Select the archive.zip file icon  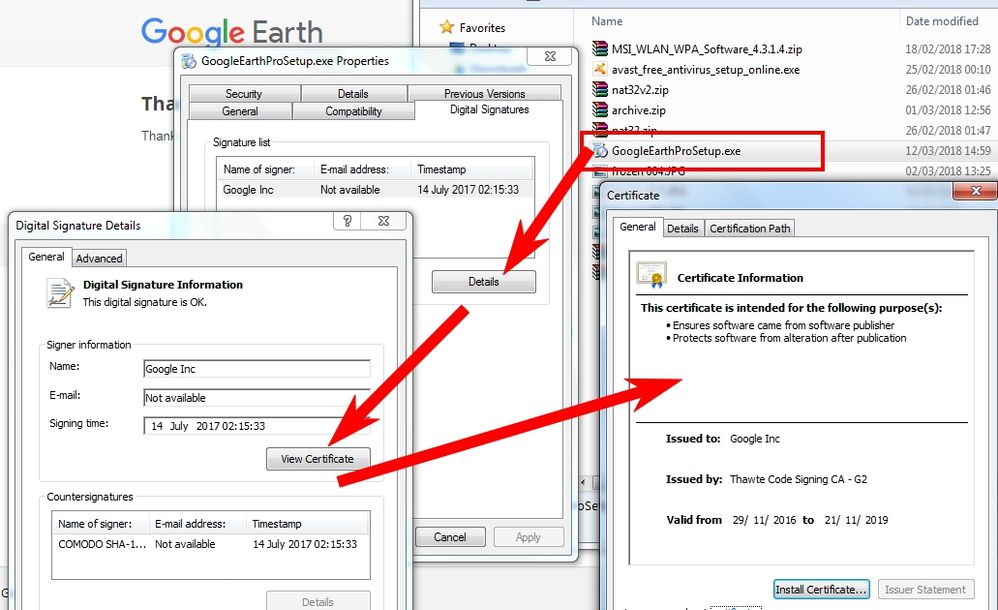click(x=600, y=111)
